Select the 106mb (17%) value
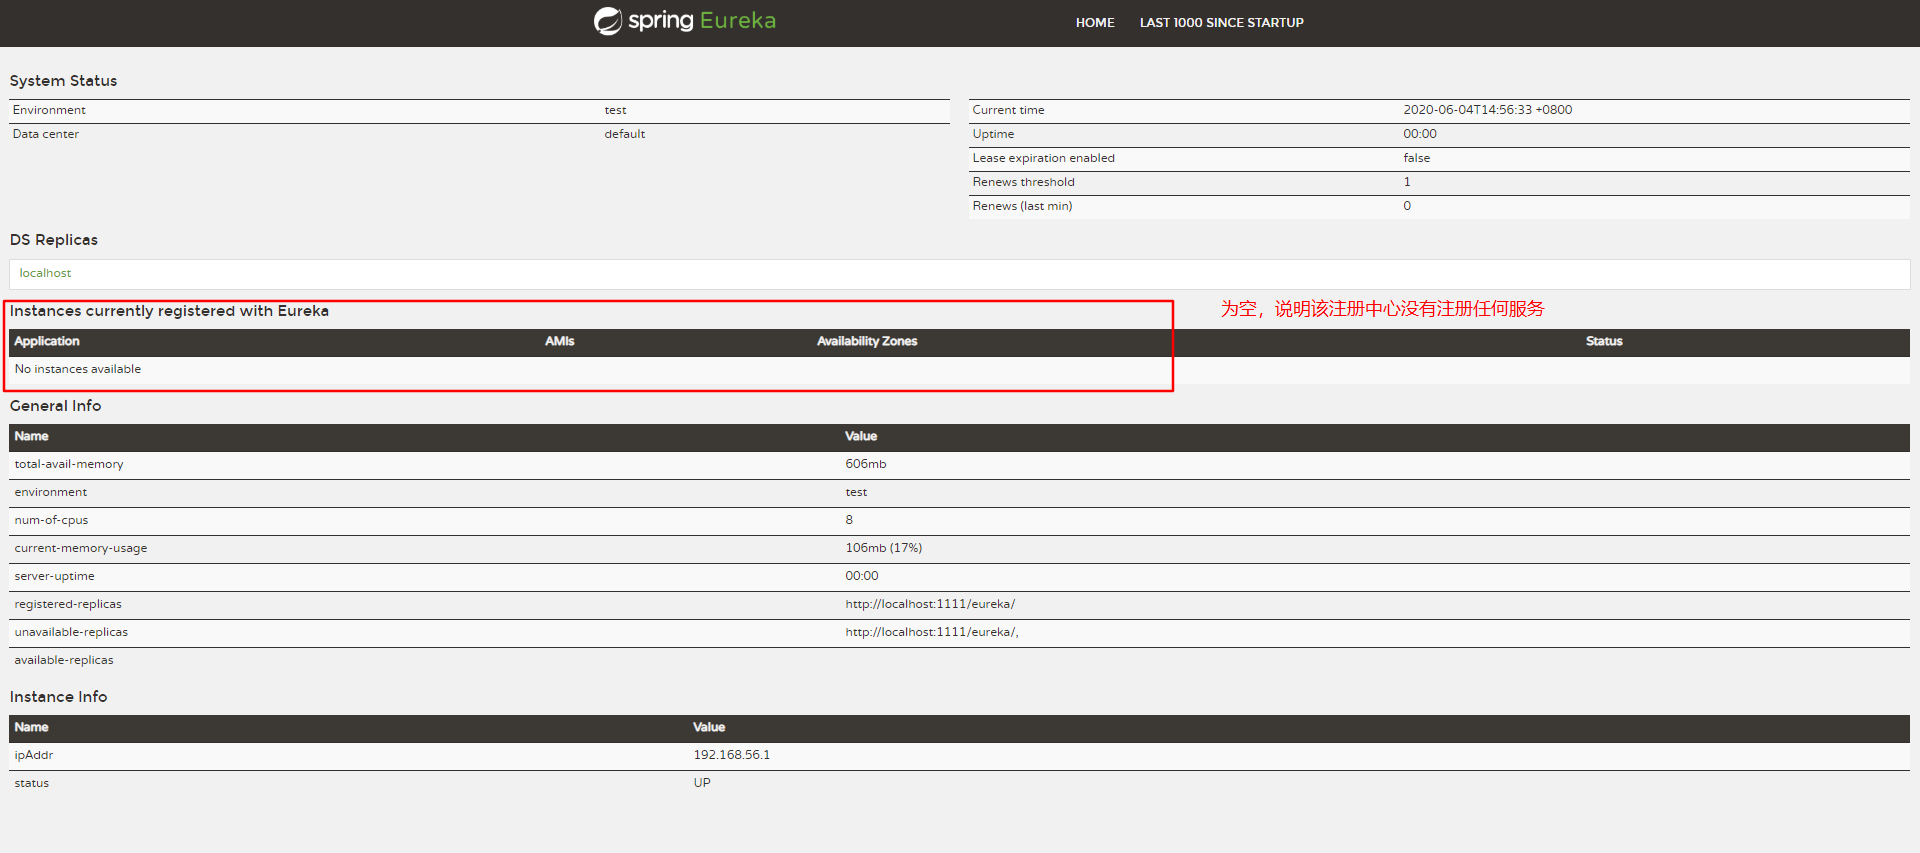Viewport: 1920px width, 853px height. click(884, 548)
